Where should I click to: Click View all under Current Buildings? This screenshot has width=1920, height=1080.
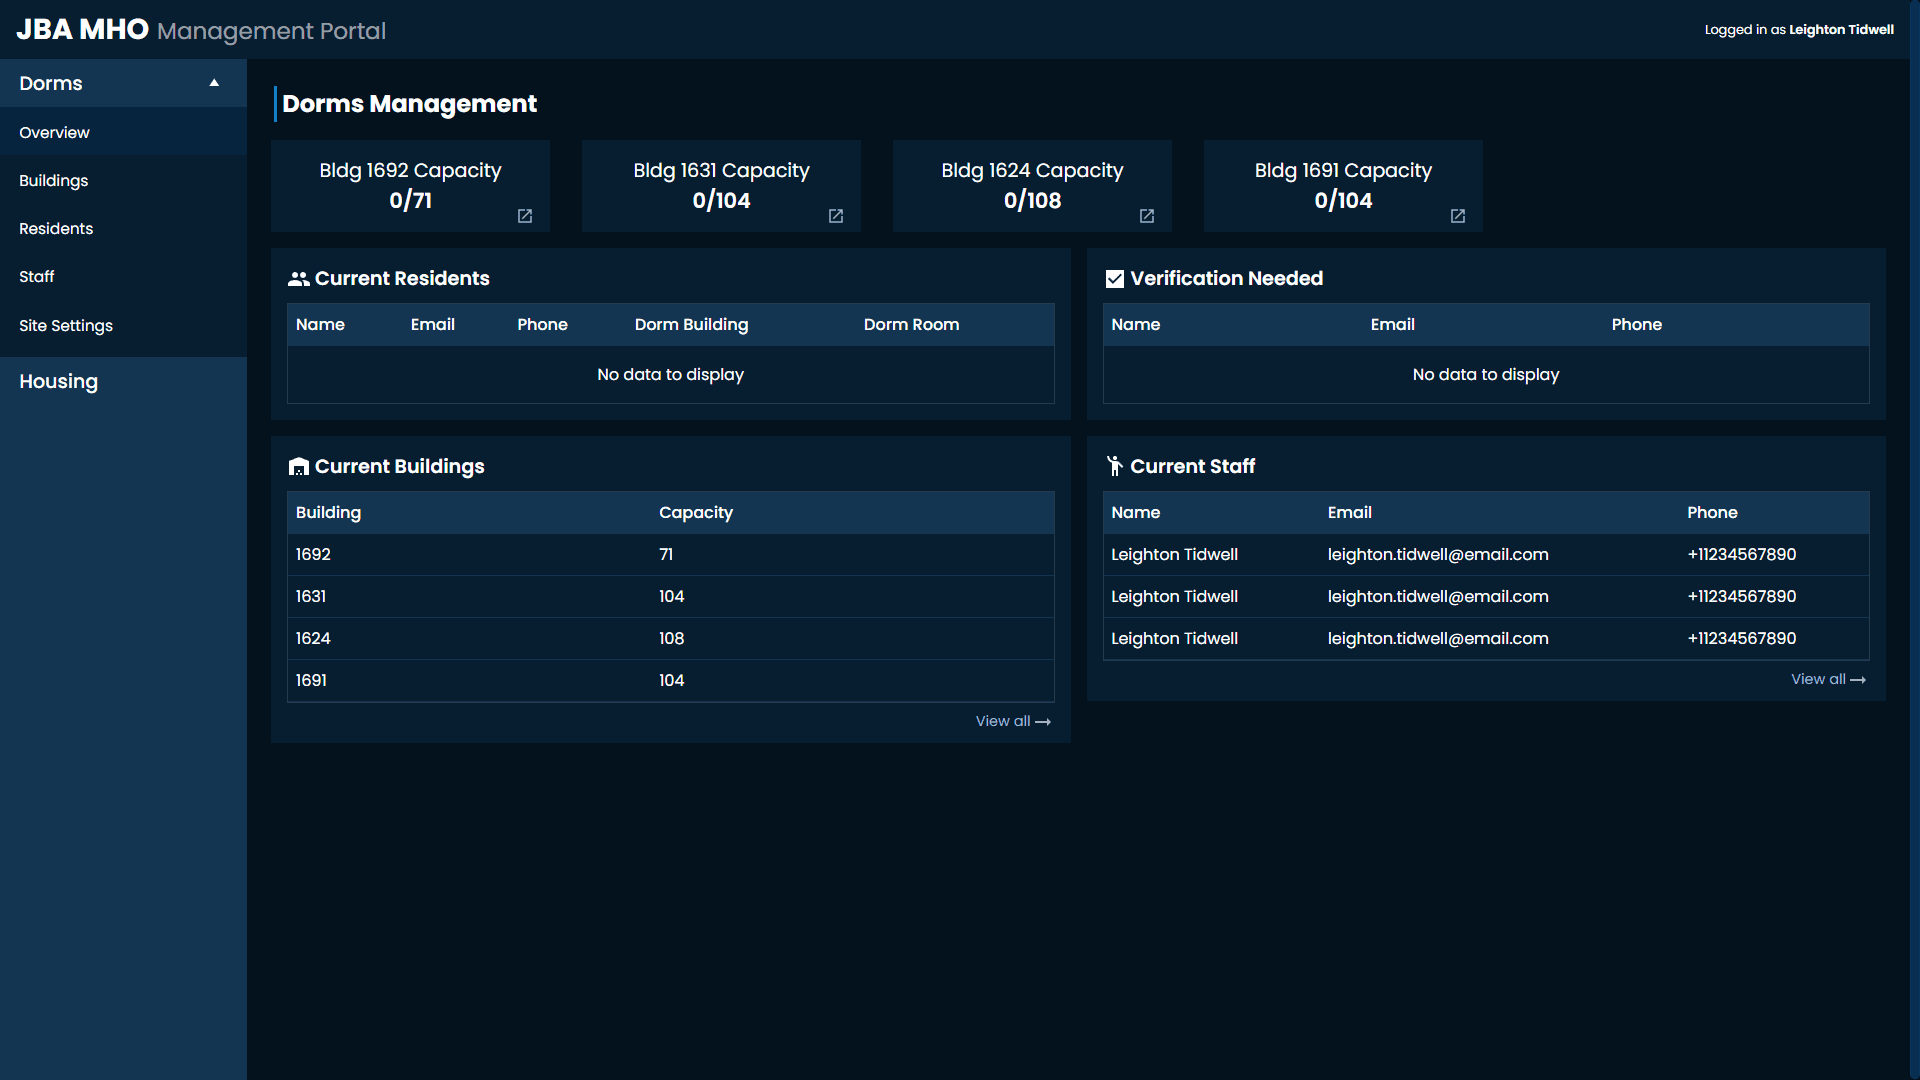tap(1012, 720)
